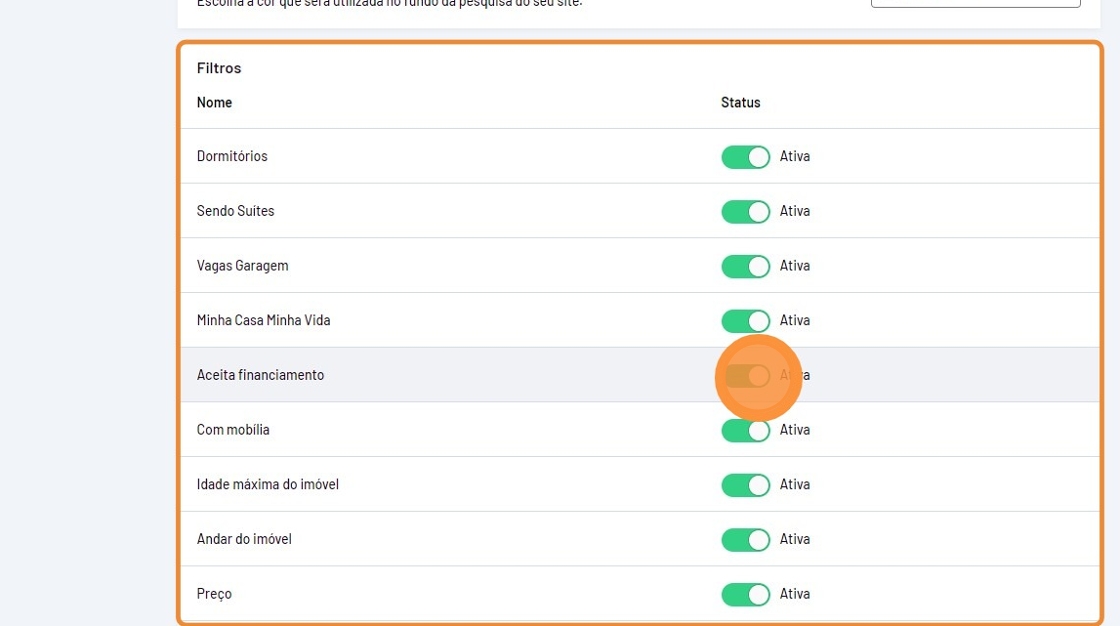Screen dimensions: 1120x626
Task: Select the Dormitórios row name
Action: [232, 157]
